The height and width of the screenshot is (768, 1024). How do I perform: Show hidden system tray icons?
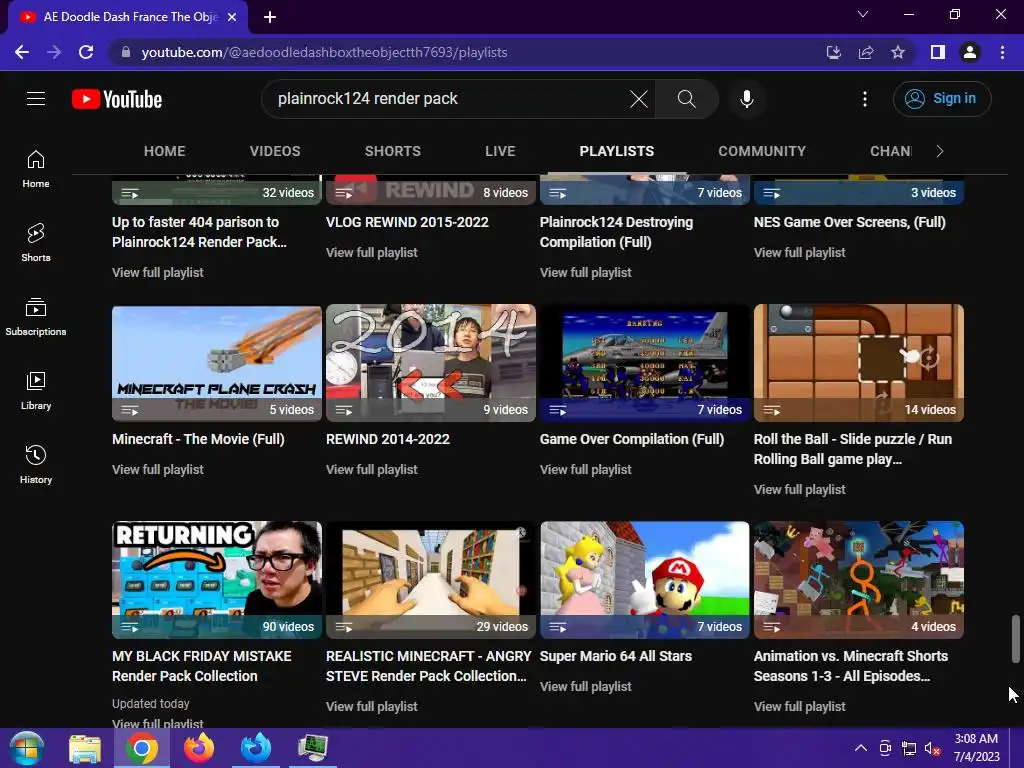click(x=861, y=748)
